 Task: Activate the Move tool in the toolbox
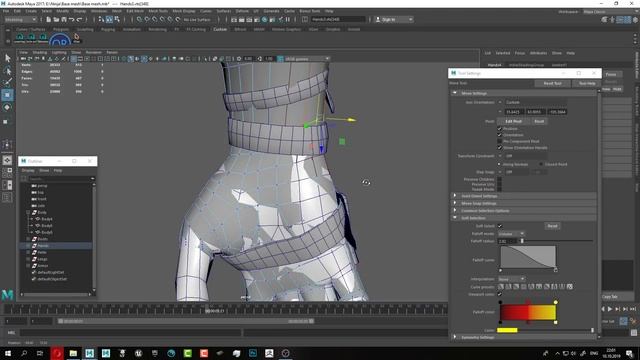click(x=7, y=95)
